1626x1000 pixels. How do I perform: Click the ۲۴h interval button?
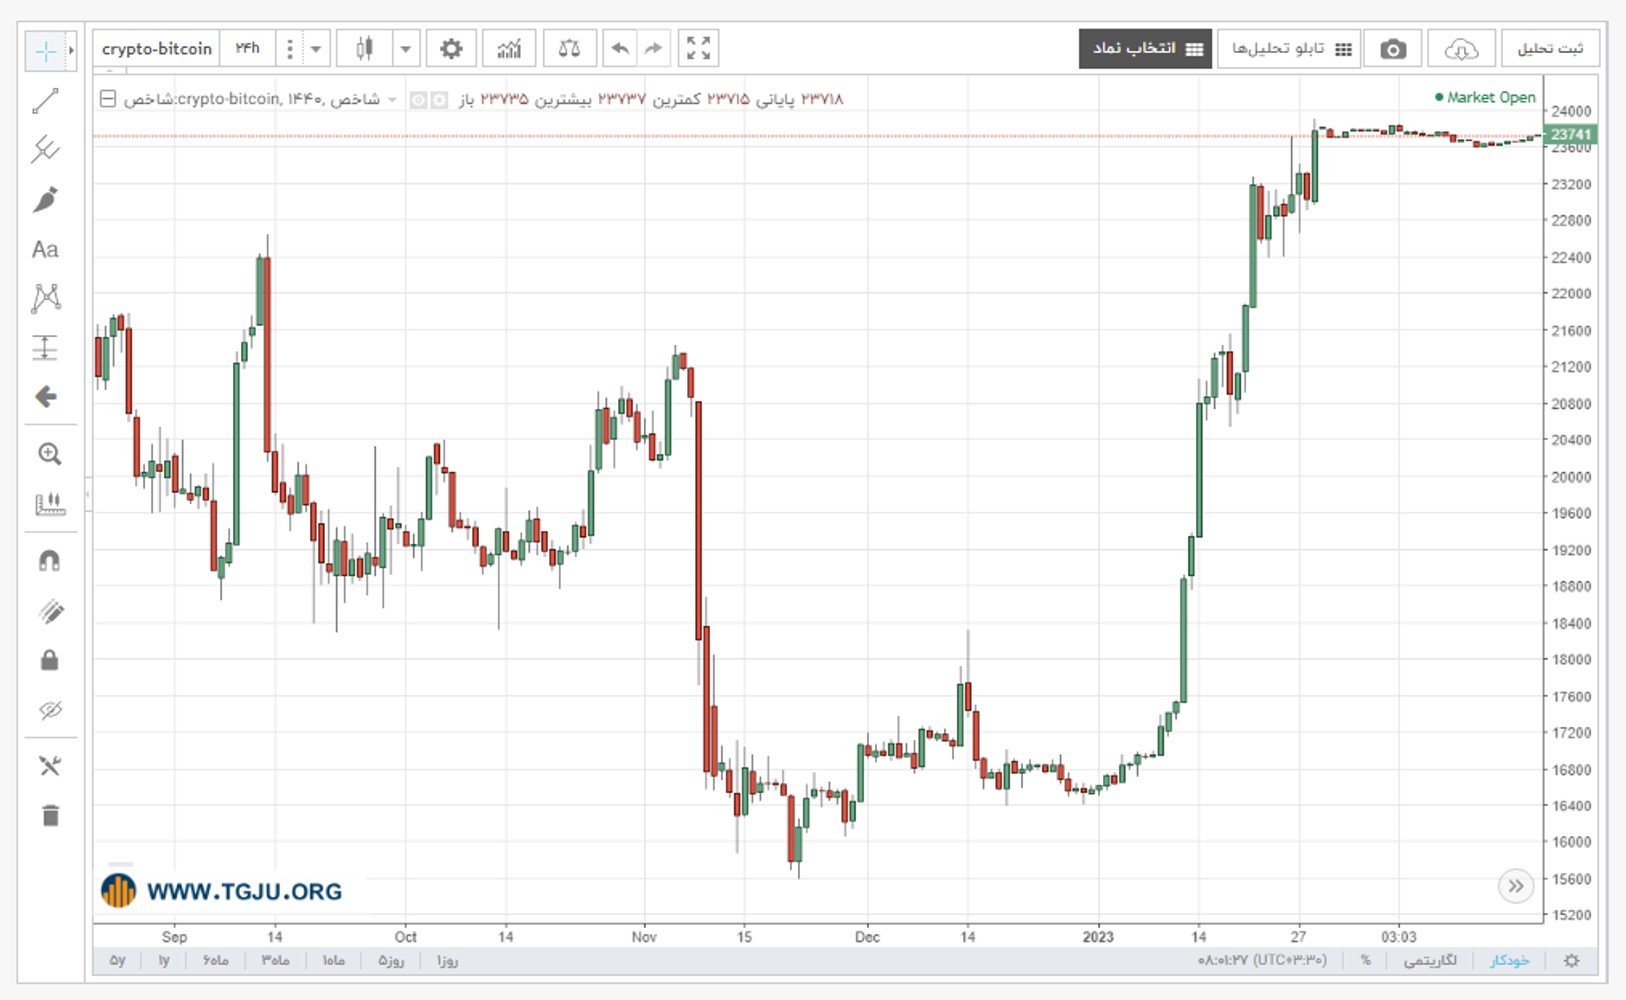[247, 48]
